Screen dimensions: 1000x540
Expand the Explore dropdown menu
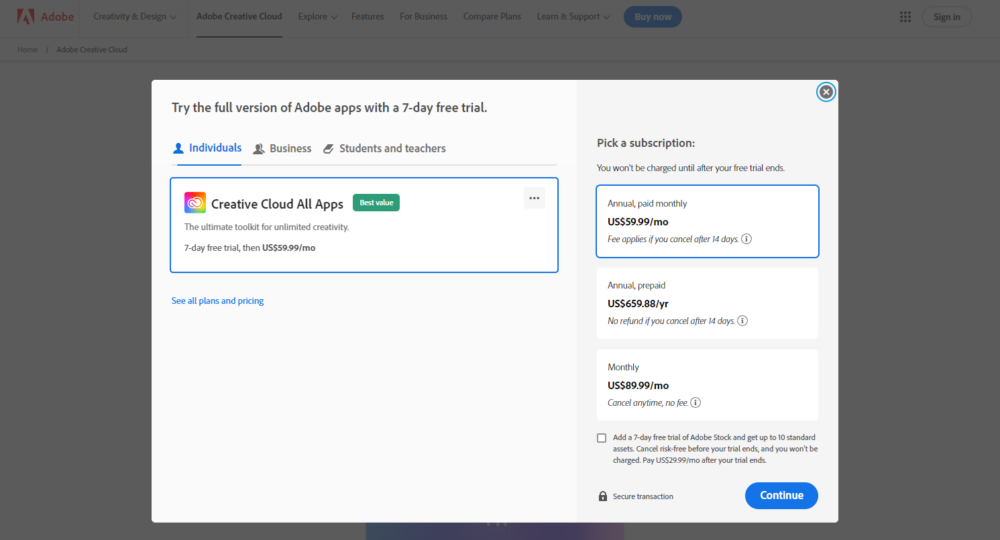317,17
